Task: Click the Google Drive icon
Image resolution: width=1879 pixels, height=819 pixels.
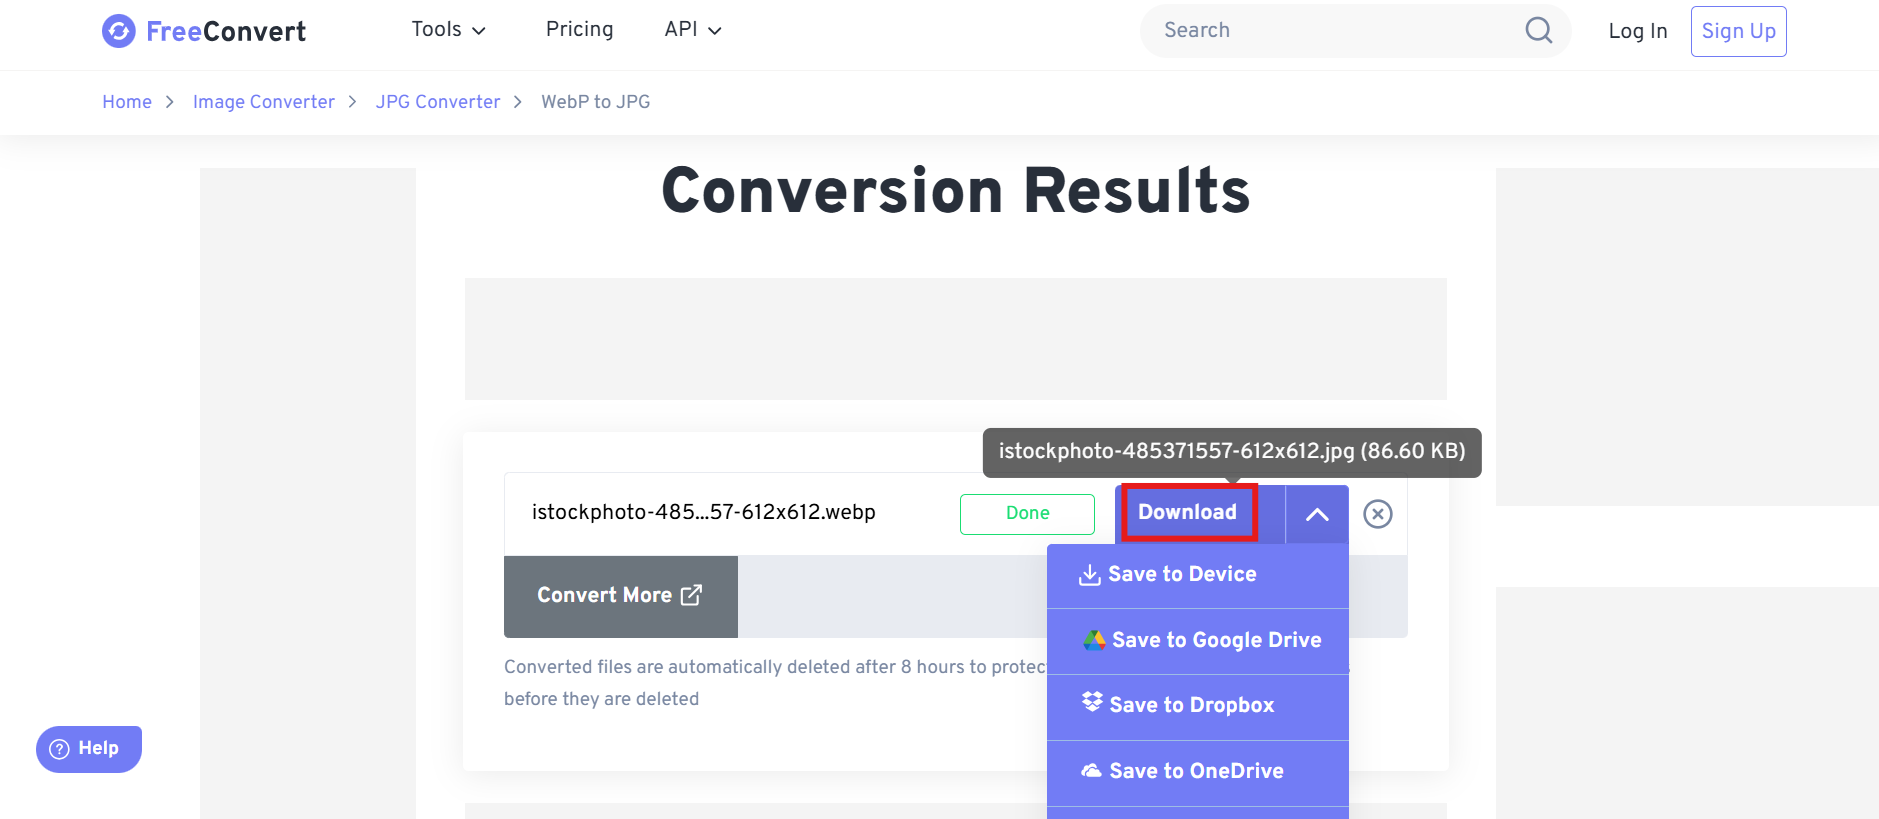Action: pos(1094,640)
